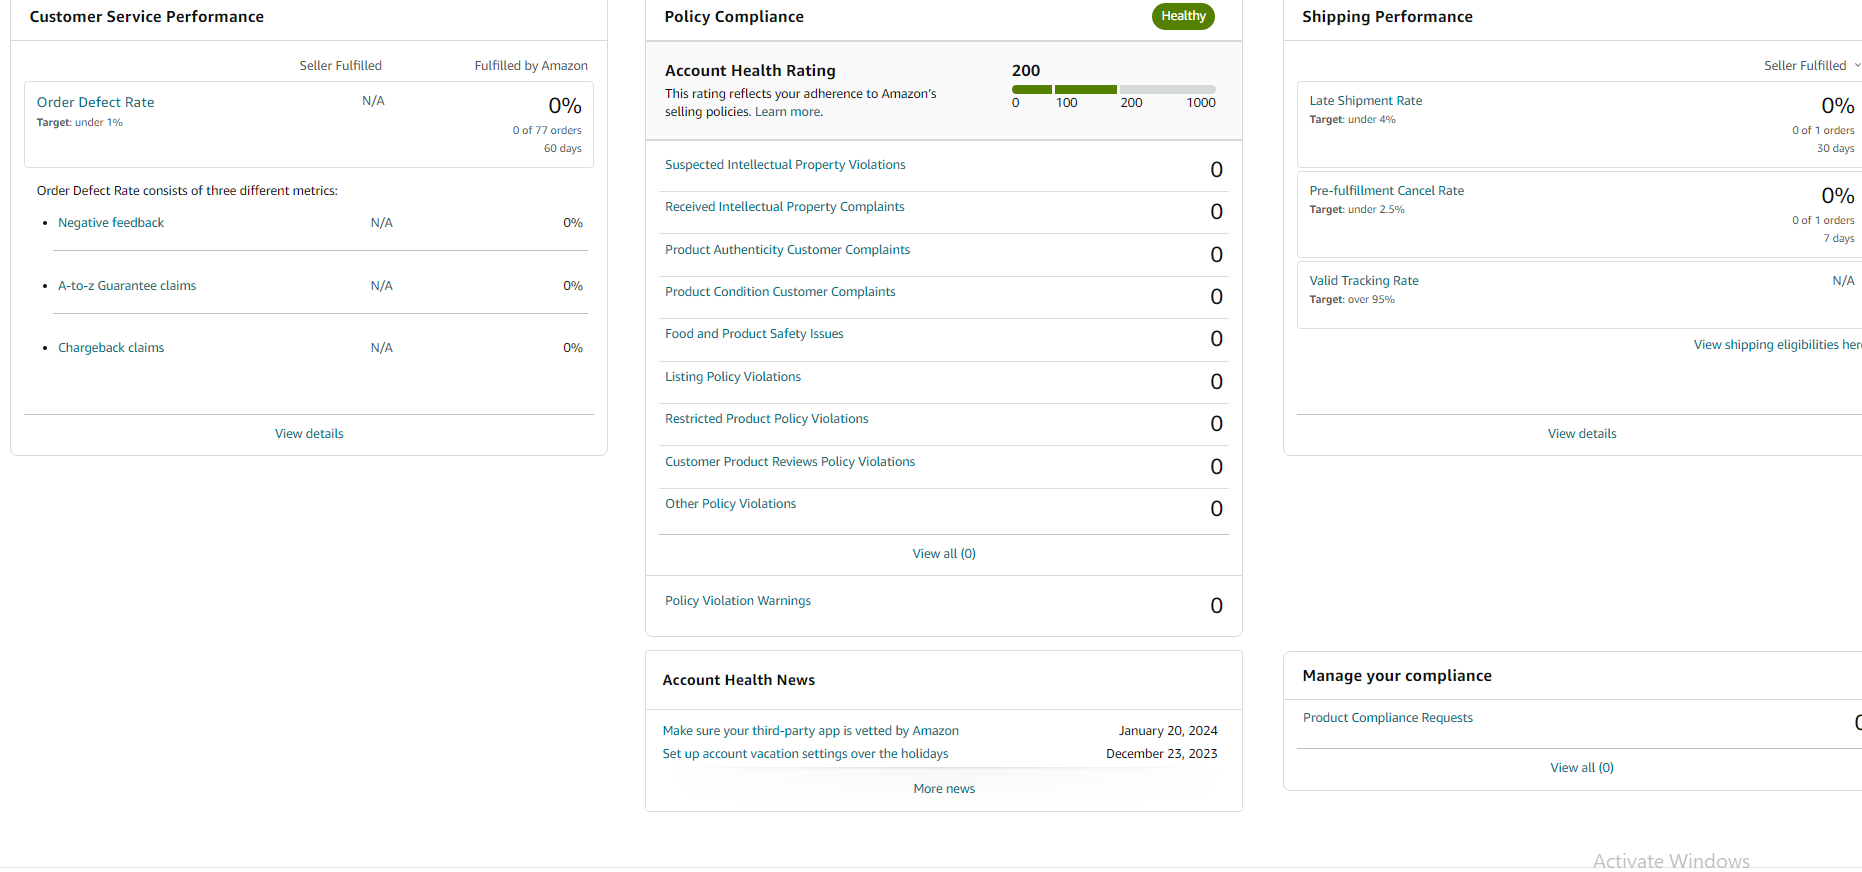View details for Customer Service Performance

[309, 434]
